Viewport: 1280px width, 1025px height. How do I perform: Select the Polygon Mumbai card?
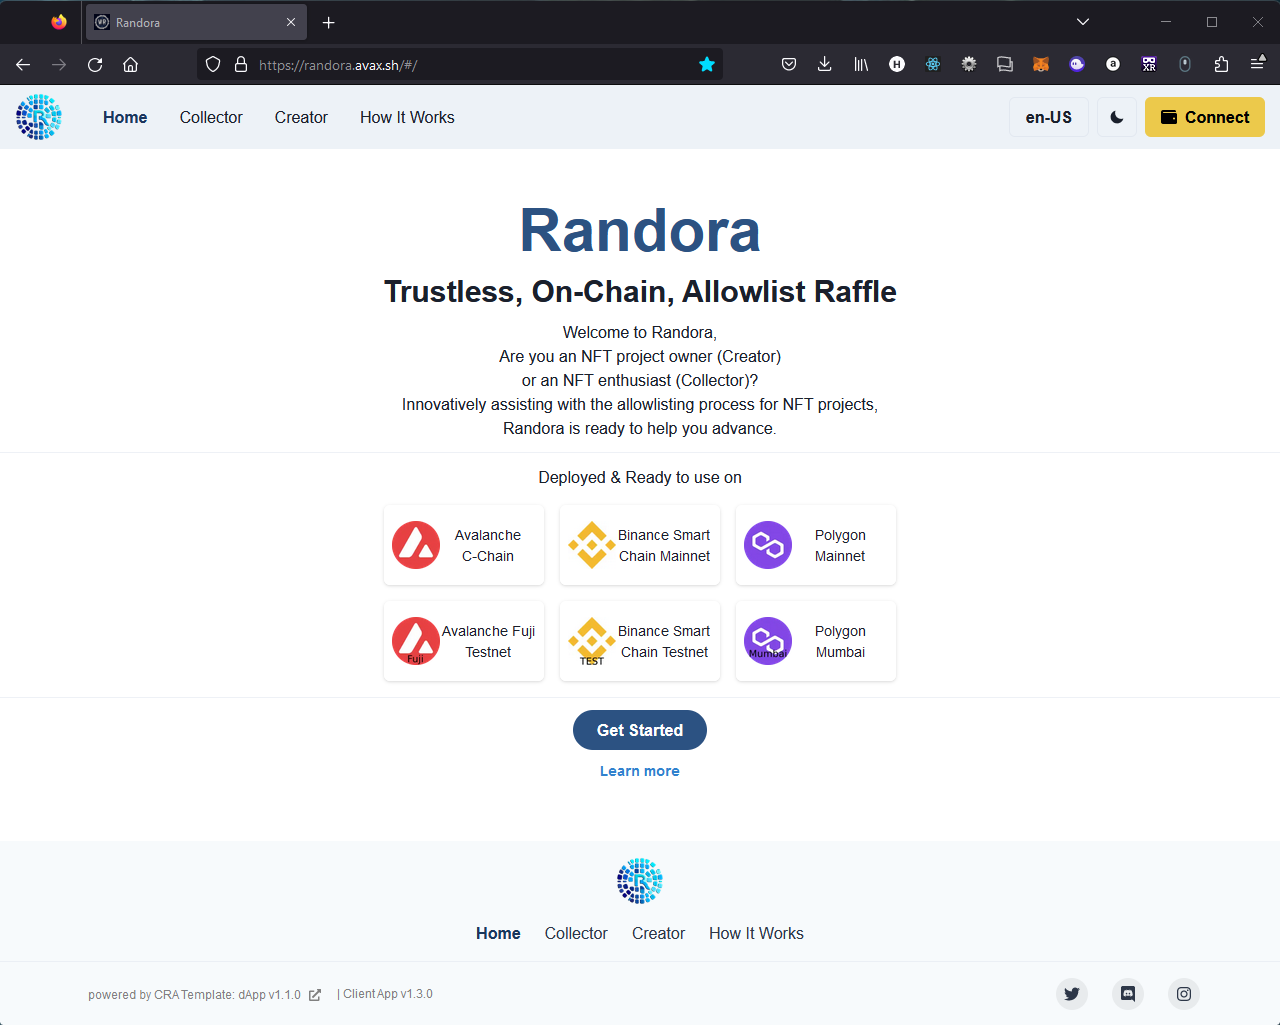coord(816,641)
